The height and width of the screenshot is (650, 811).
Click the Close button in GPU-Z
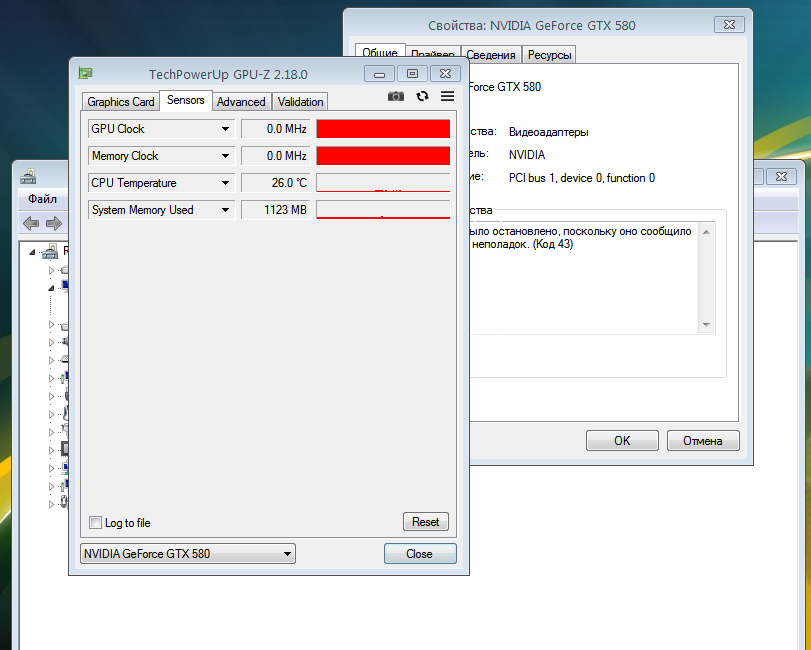point(420,554)
